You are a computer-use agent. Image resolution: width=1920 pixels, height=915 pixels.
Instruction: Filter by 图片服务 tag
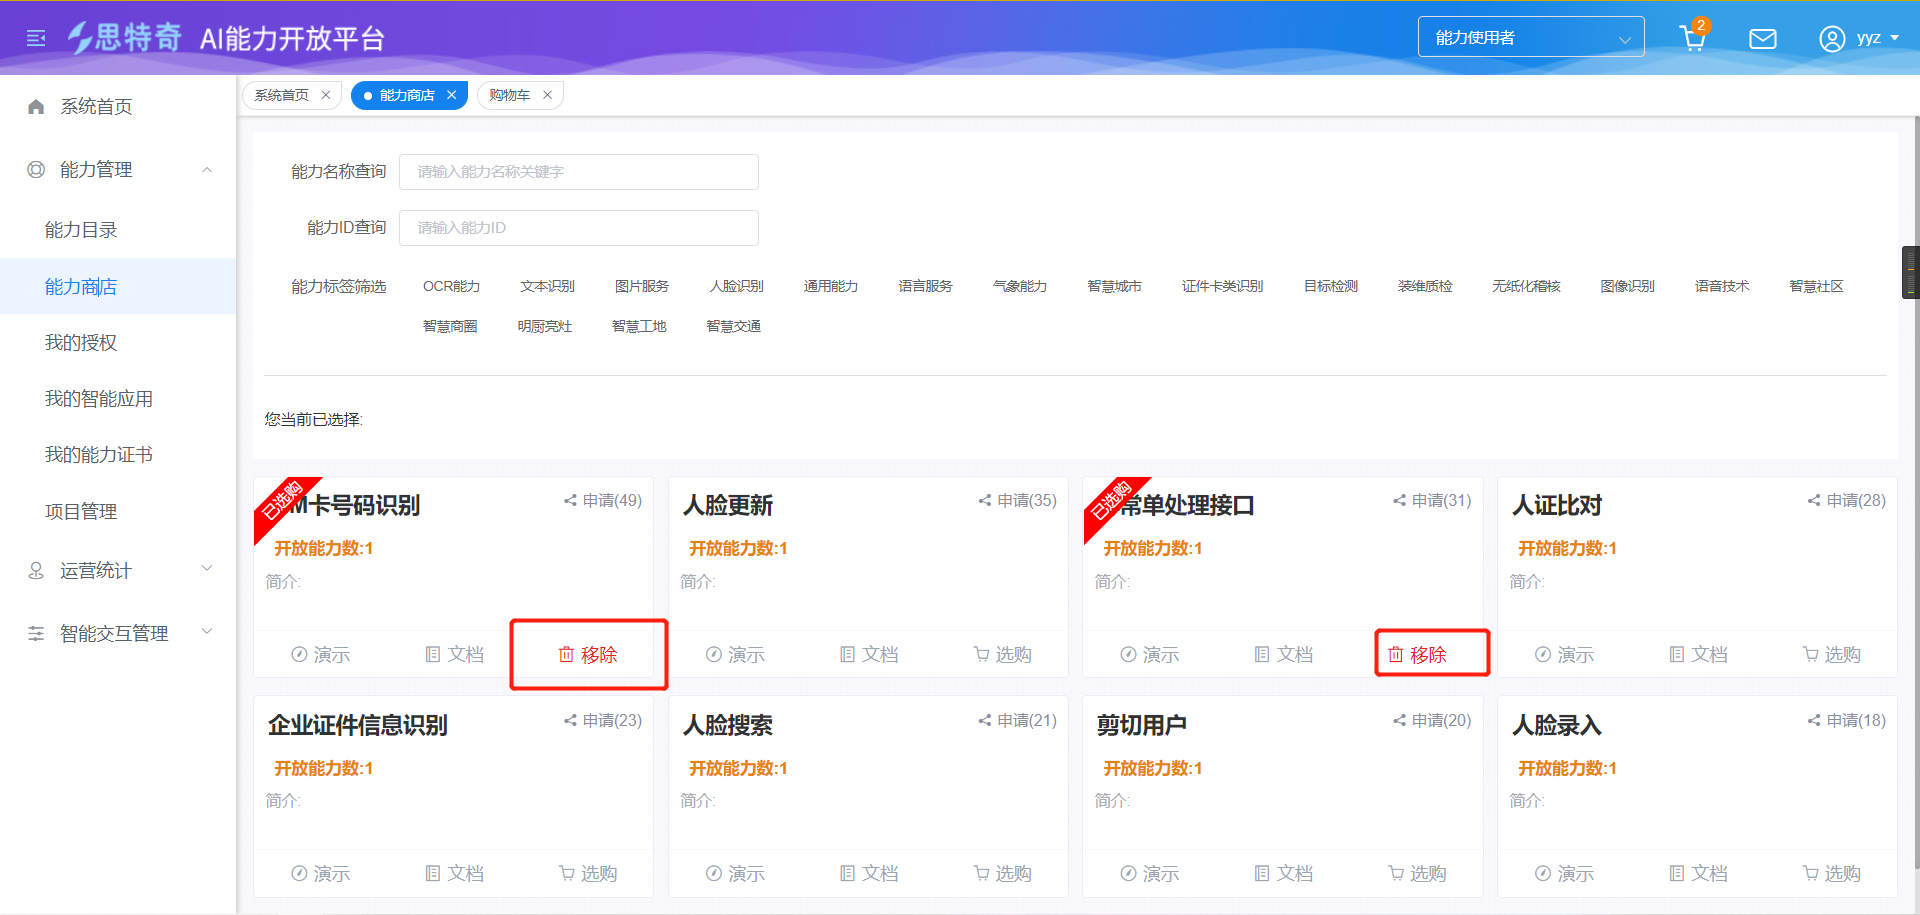click(x=642, y=286)
